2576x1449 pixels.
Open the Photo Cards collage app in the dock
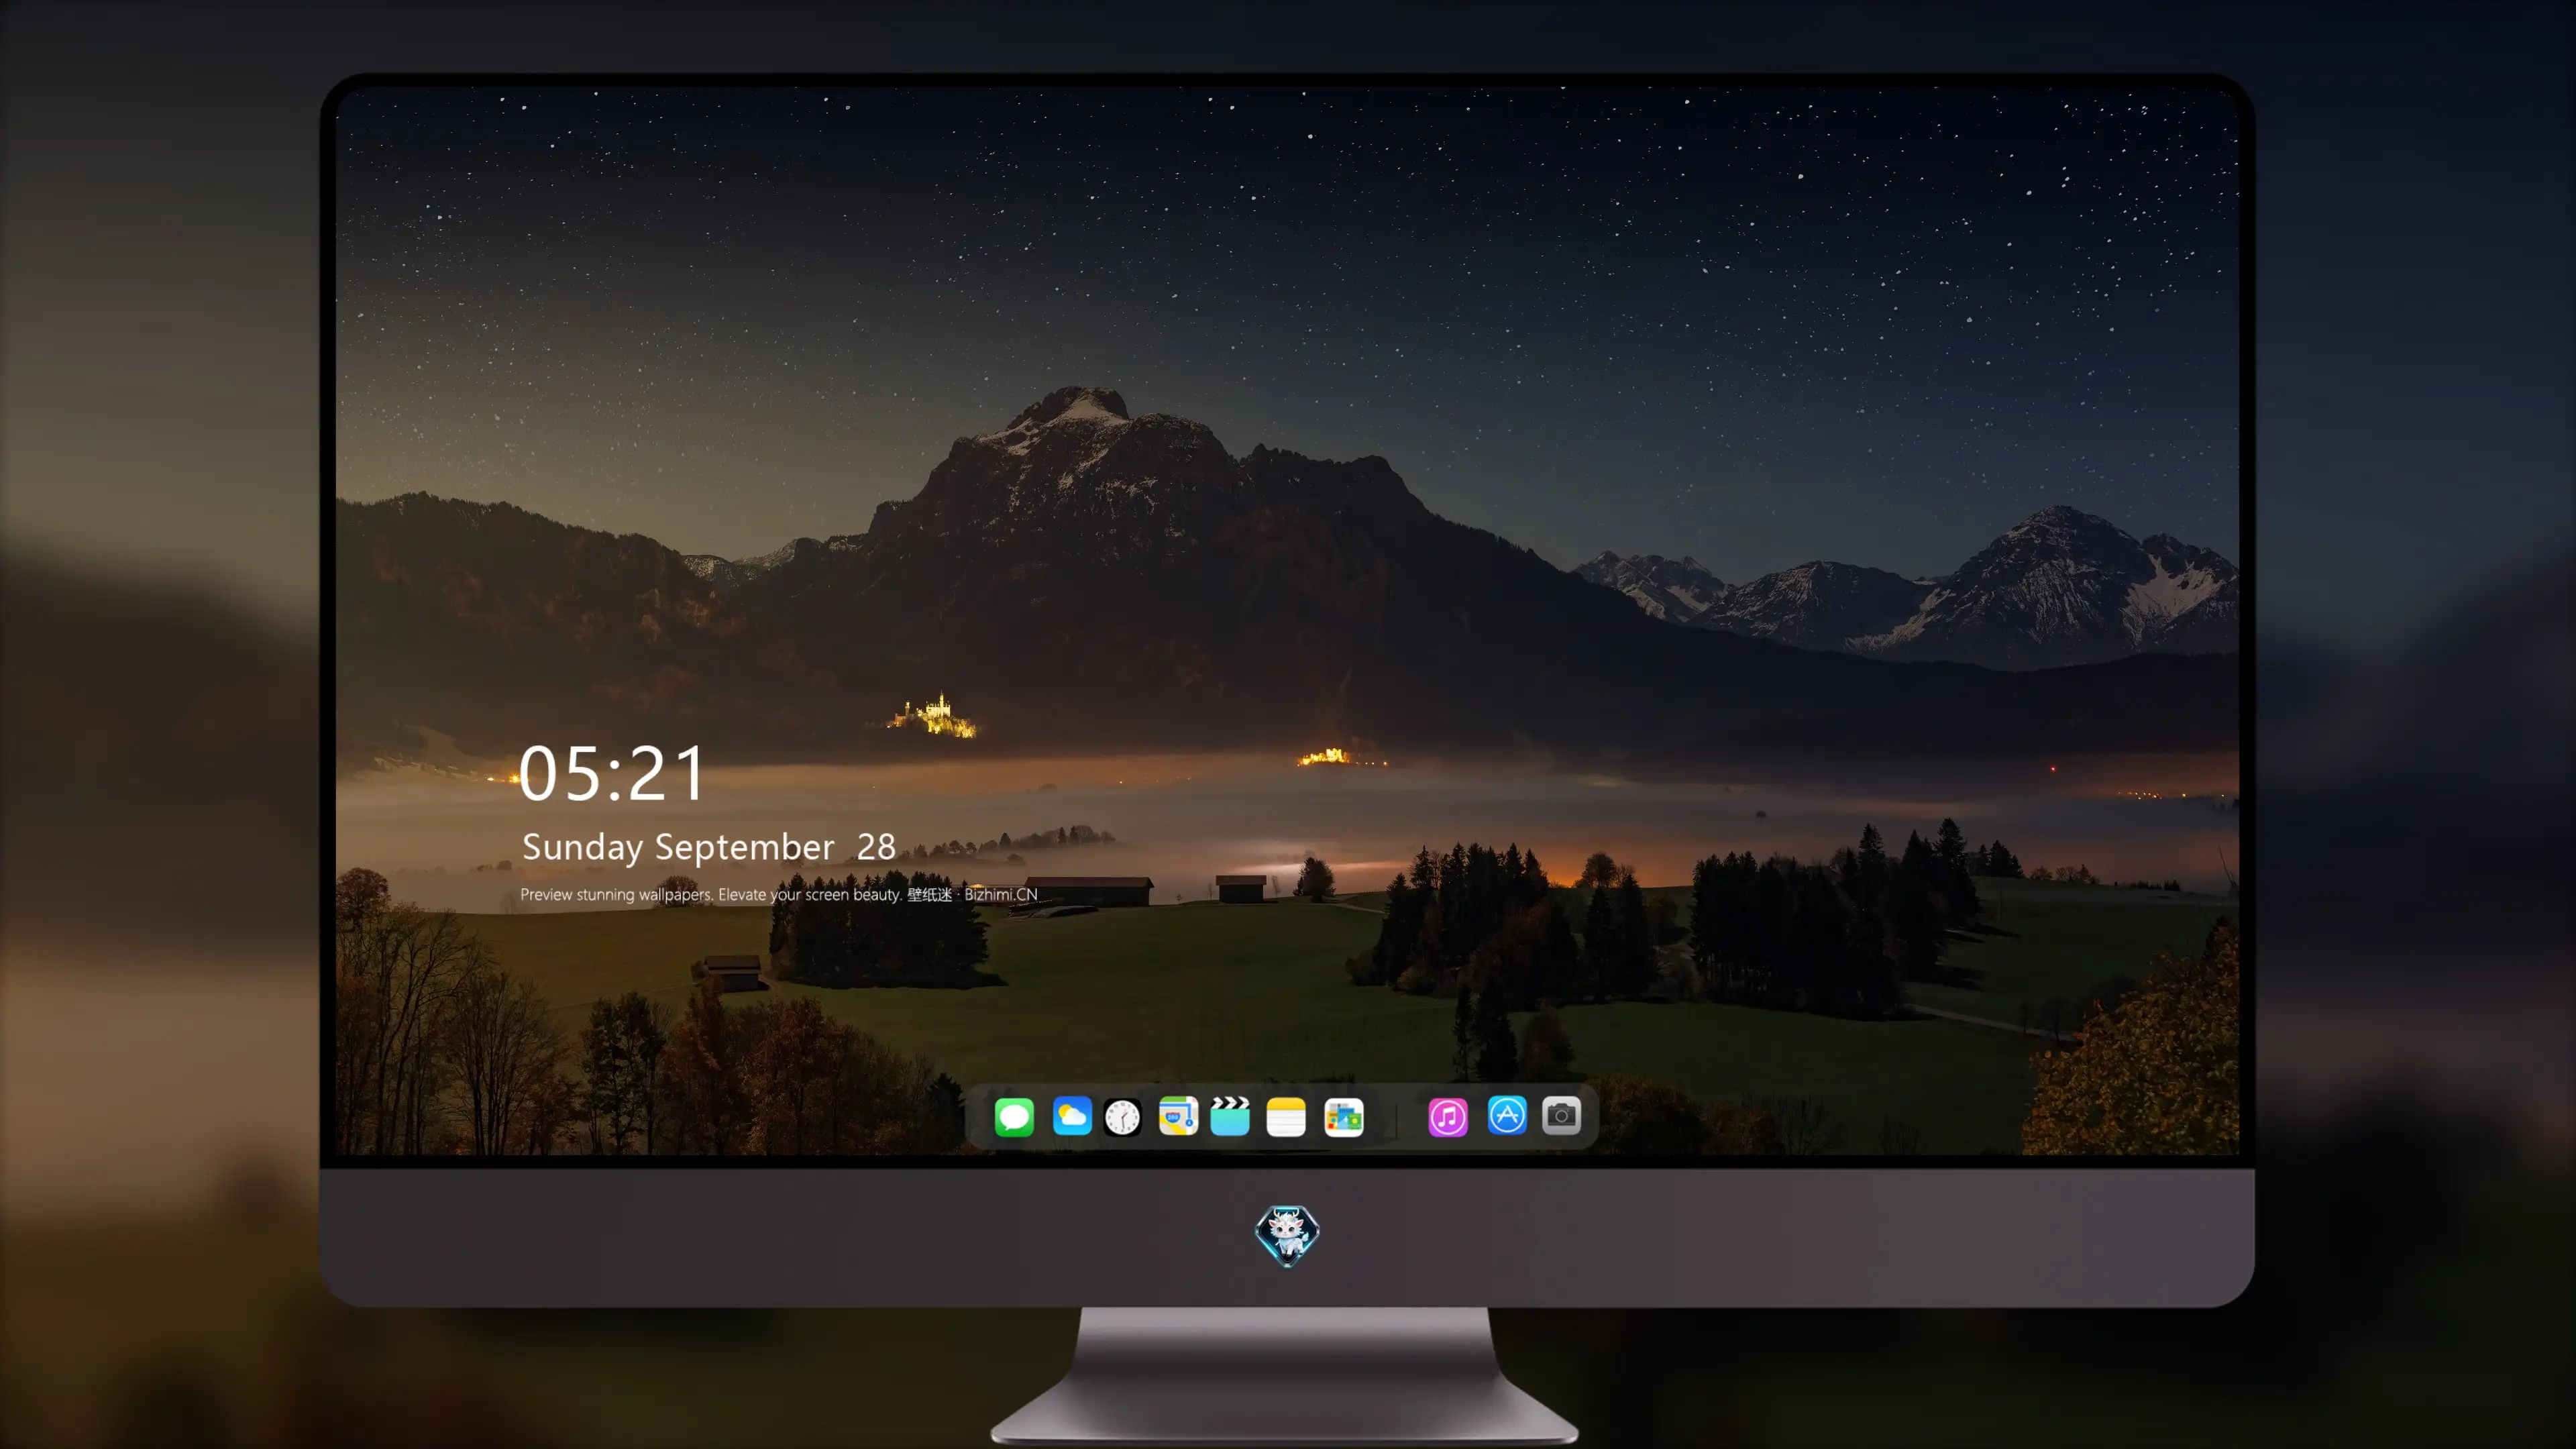(1344, 1117)
